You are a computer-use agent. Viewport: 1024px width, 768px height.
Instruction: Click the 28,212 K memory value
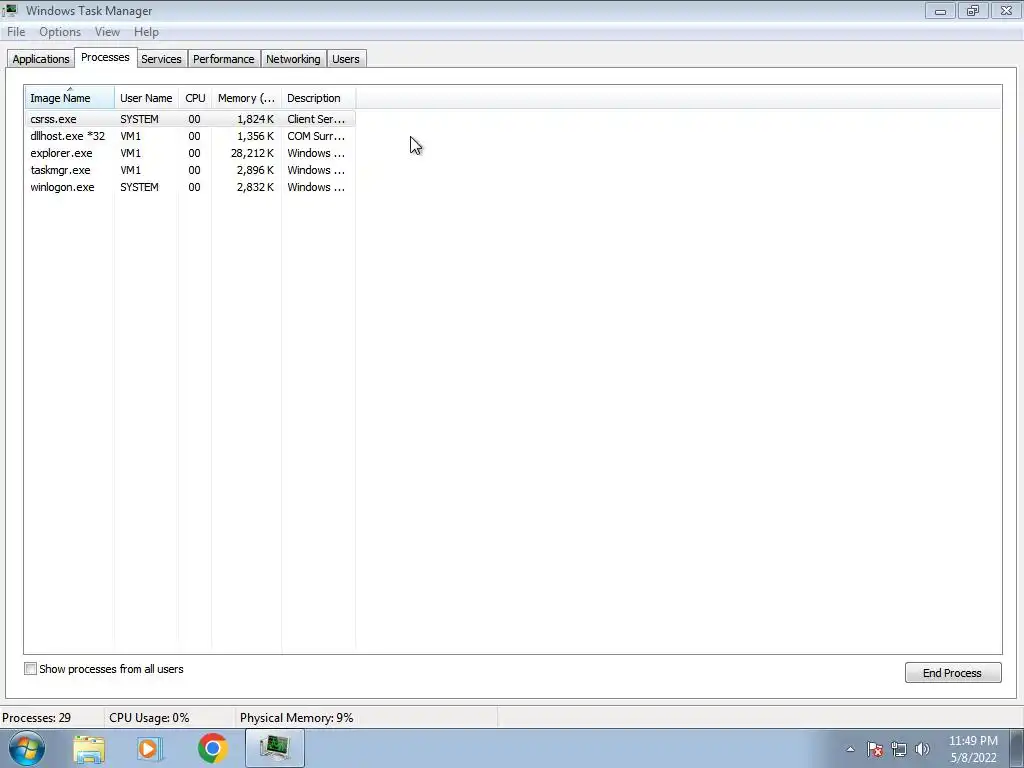coord(252,153)
